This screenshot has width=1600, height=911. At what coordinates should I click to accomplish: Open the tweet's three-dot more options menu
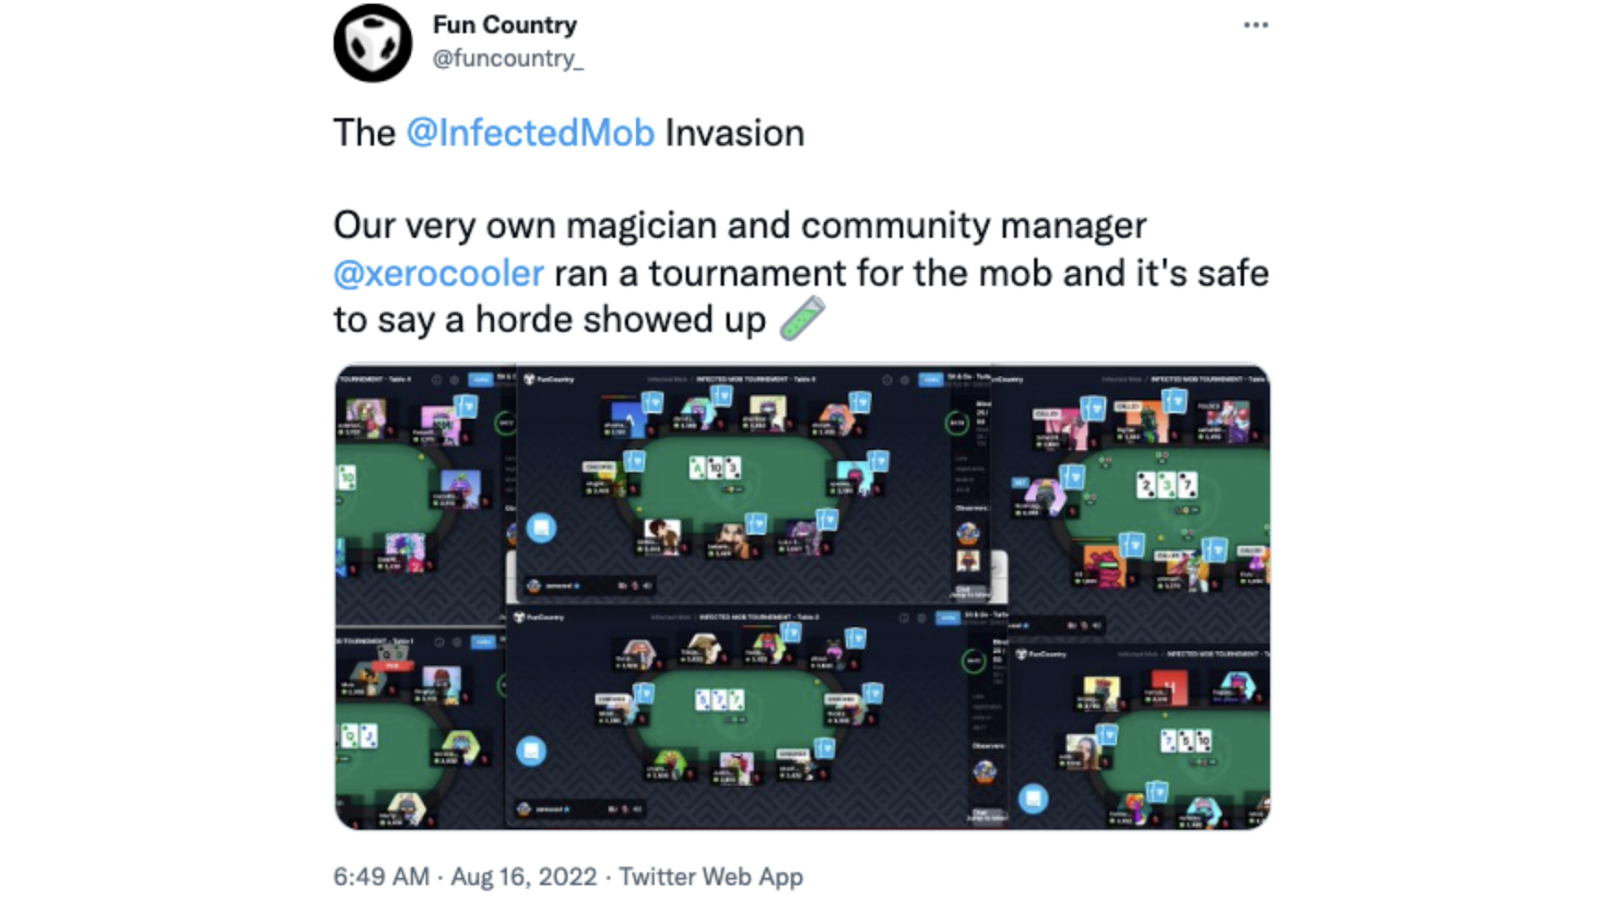coord(1256,25)
